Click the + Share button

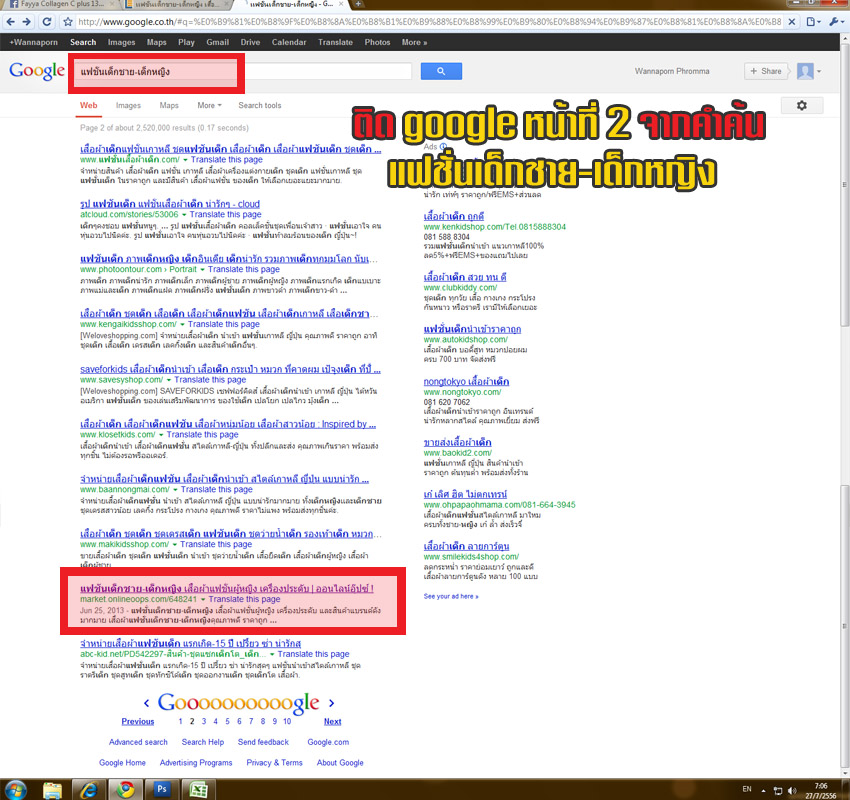pyautogui.click(x=766, y=71)
